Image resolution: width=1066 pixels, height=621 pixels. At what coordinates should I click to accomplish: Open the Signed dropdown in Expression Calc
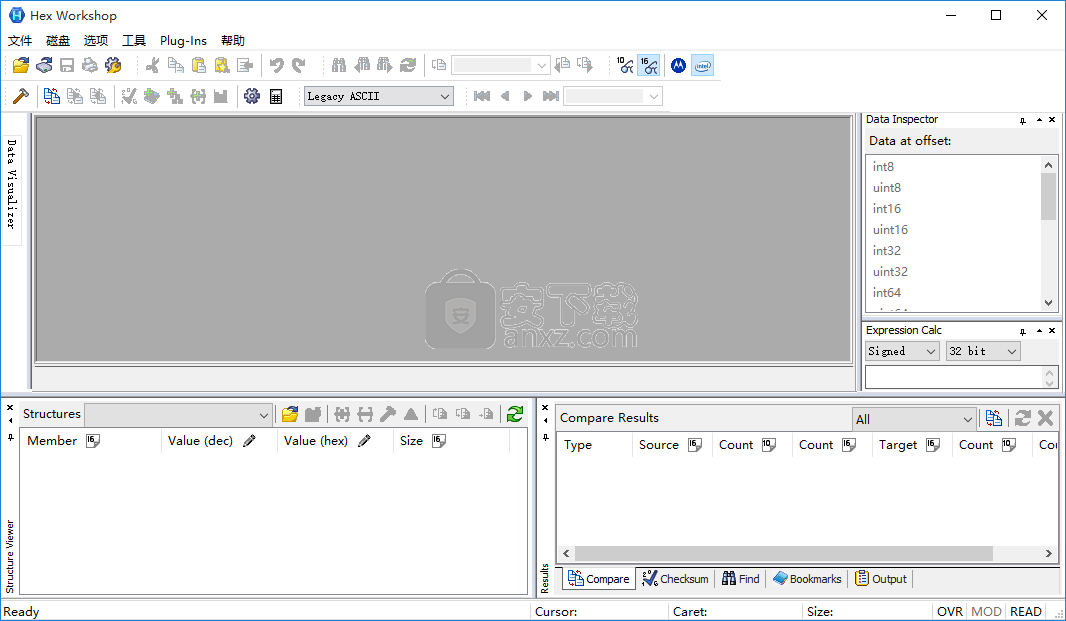tap(902, 351)
